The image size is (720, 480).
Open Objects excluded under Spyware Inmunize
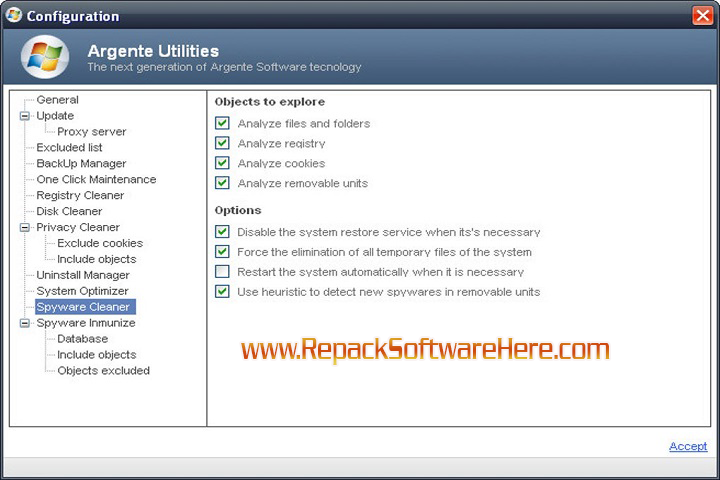[103, 371]
